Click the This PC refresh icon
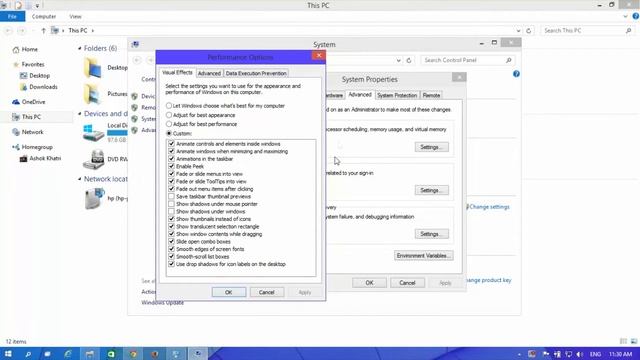Viewport: 640px width, 360px height. [x=529, y=31]
